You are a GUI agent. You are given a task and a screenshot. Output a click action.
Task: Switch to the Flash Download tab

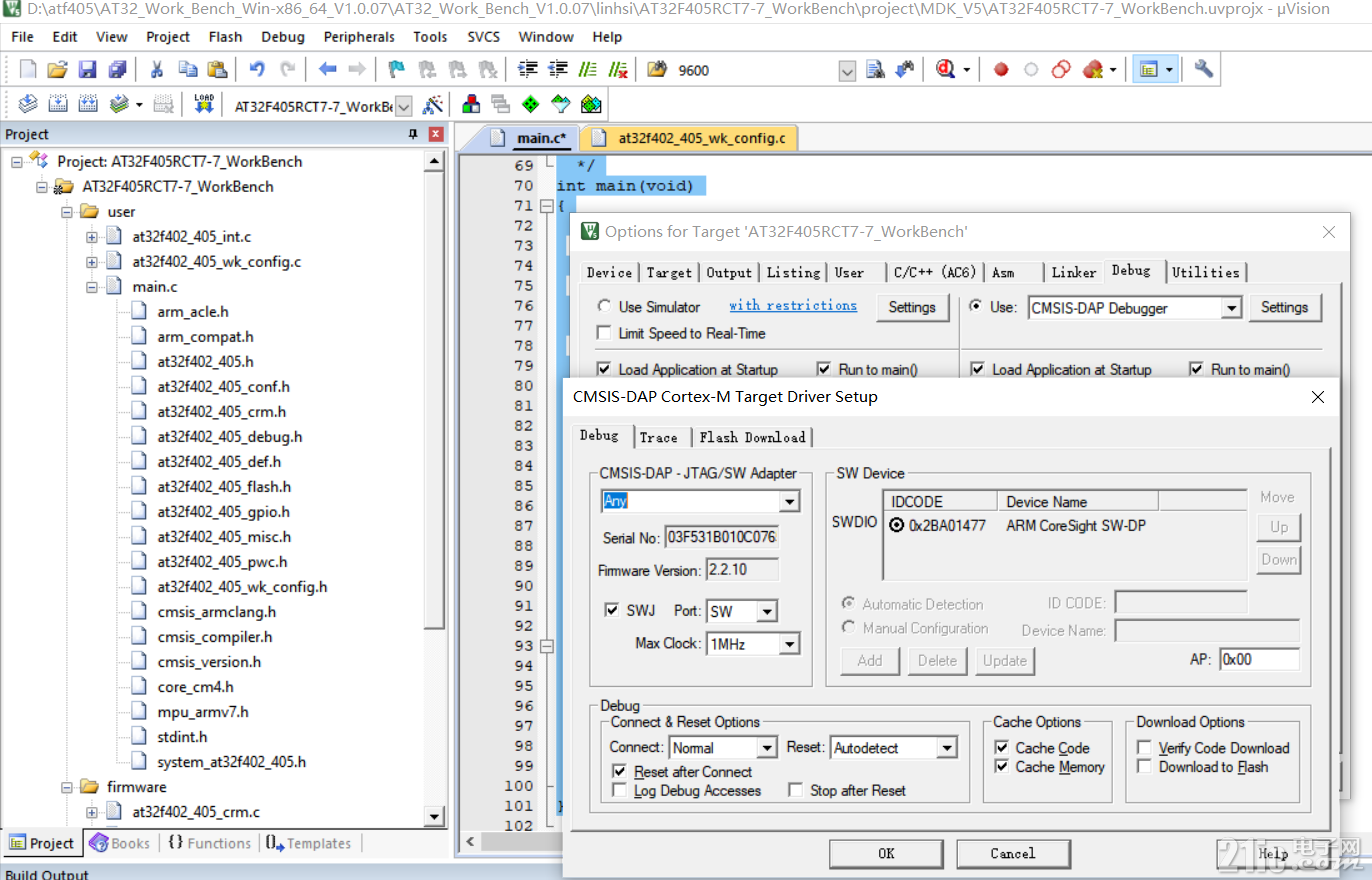(752, 437)
